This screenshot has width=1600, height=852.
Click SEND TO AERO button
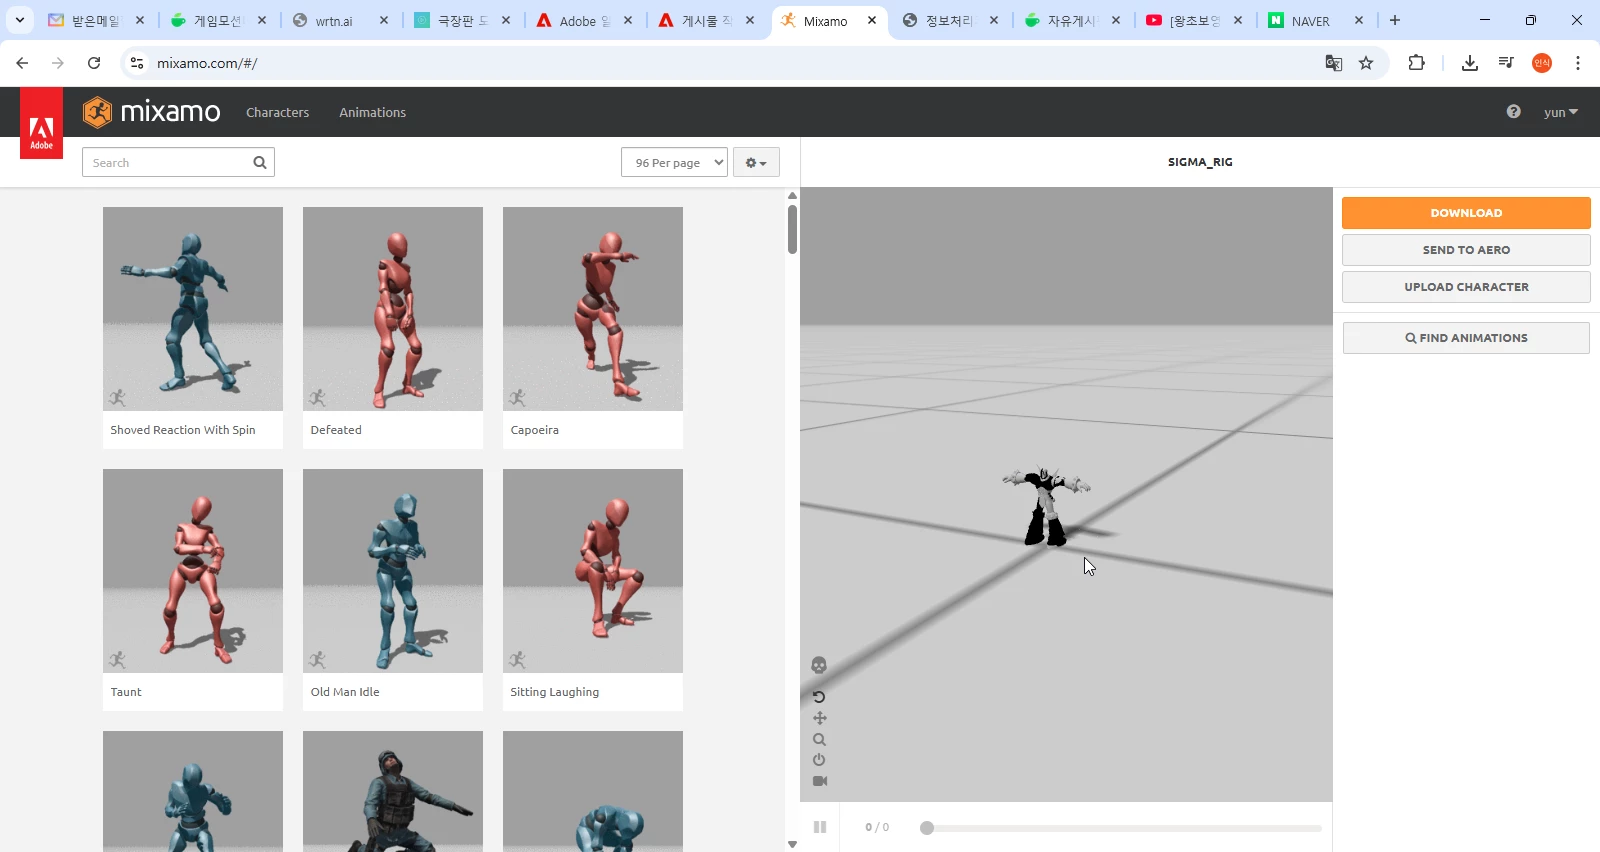[x=1466, y=250]
